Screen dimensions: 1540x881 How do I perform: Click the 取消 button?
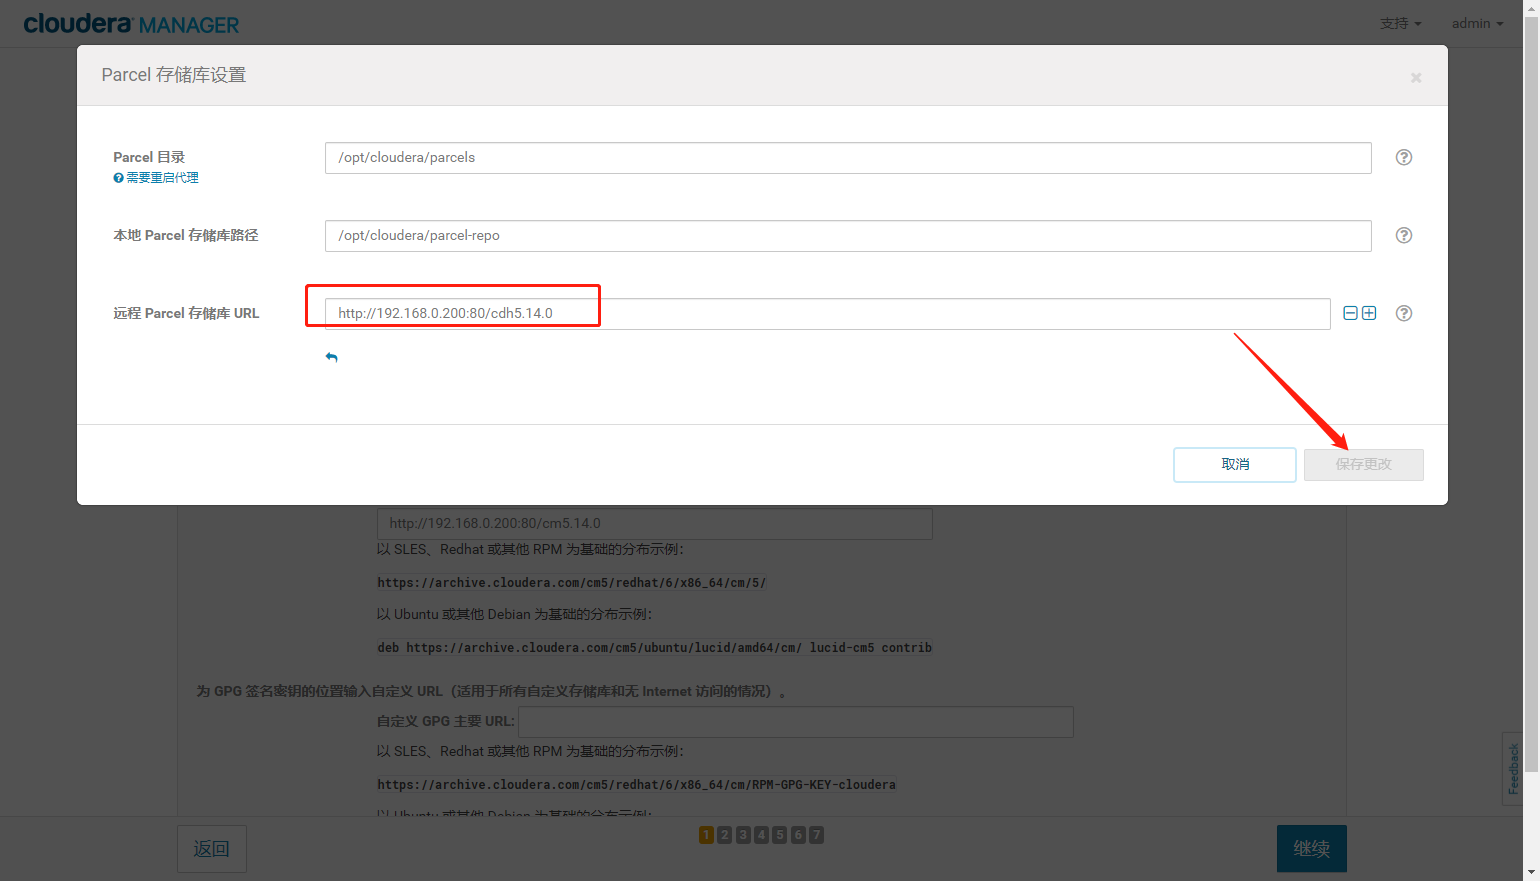(x=1235, y=464)
